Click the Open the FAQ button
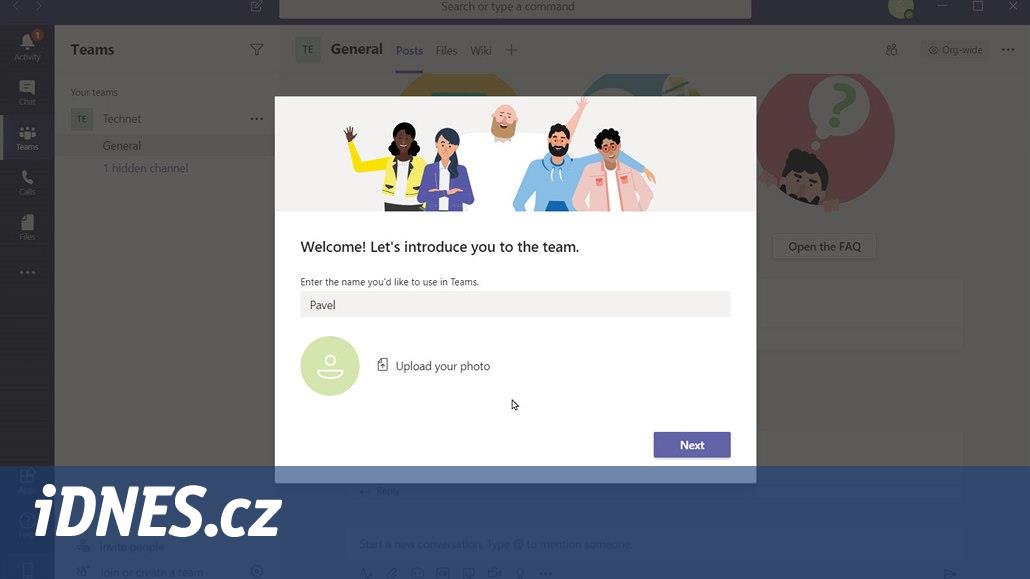This screenshot has height=579, width=1030. [x=824, y=246]
